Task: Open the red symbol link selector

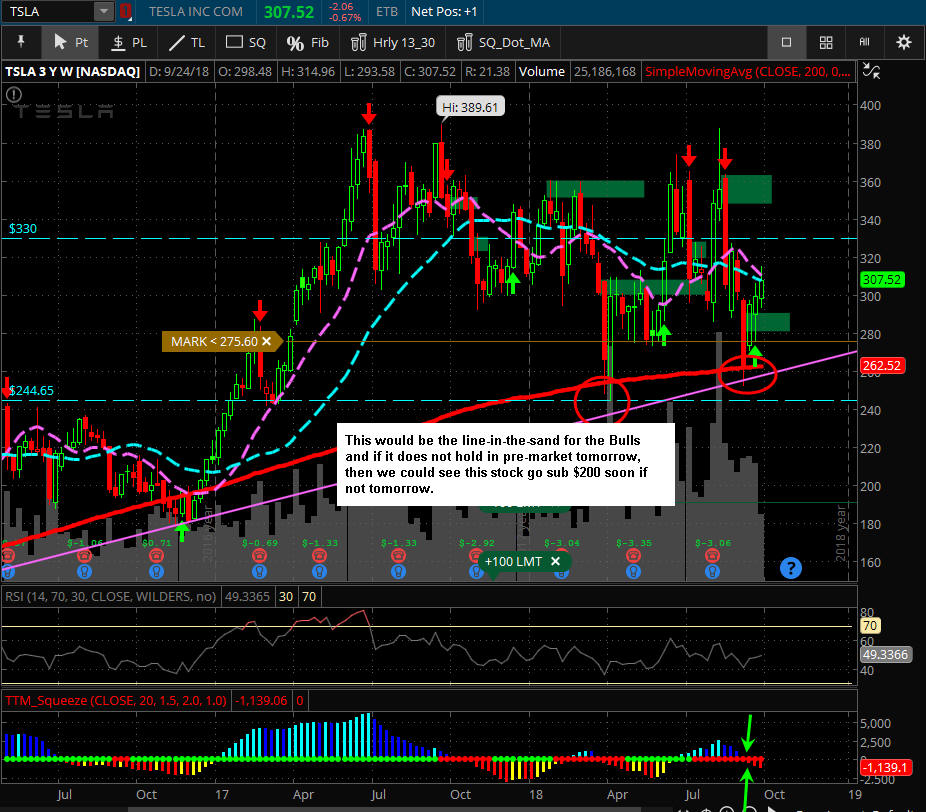Action: [x=125, y=12]
